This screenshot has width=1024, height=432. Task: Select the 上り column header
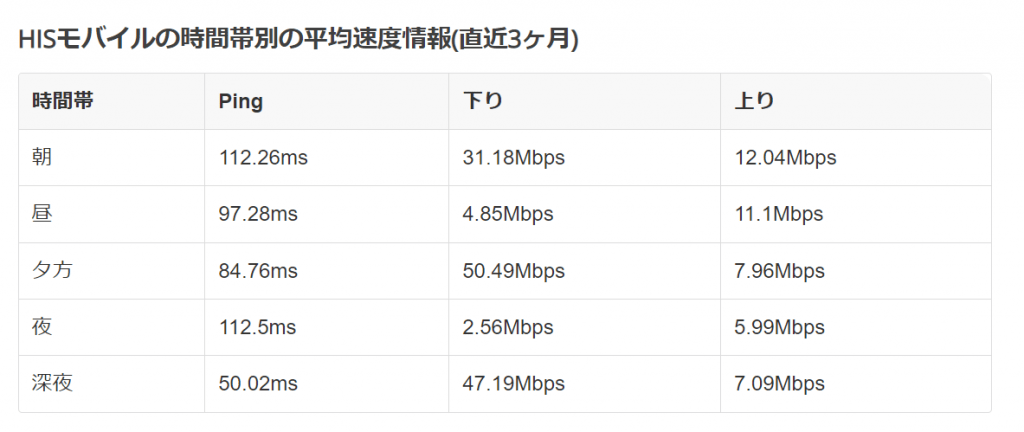click(755, 101)
